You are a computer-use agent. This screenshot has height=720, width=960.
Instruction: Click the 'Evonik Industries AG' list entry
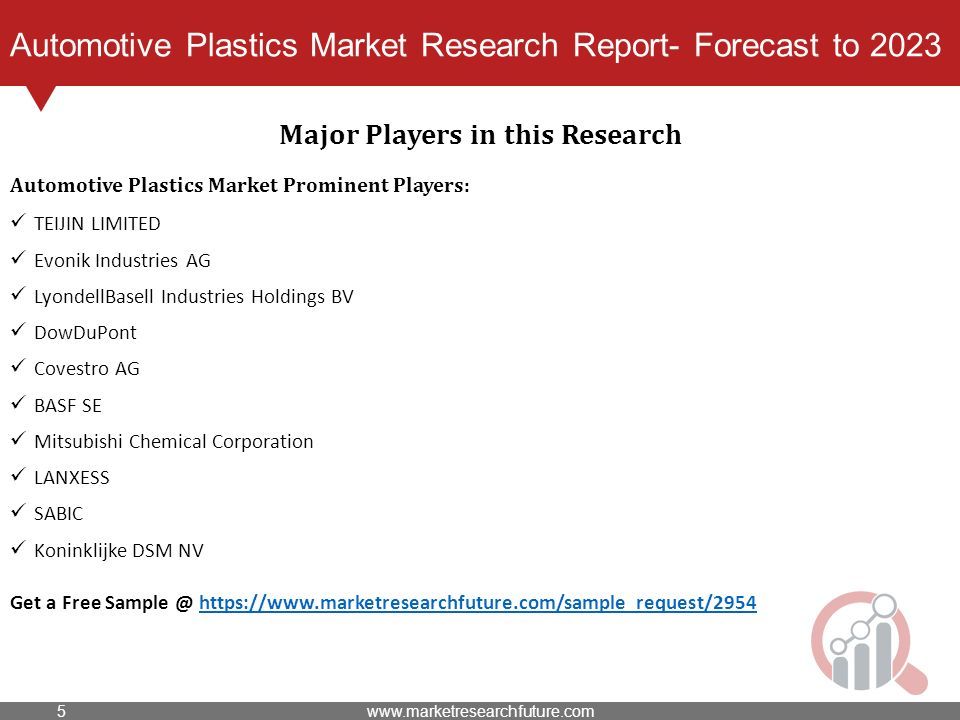pyautogui.click(x=122, y=260)
